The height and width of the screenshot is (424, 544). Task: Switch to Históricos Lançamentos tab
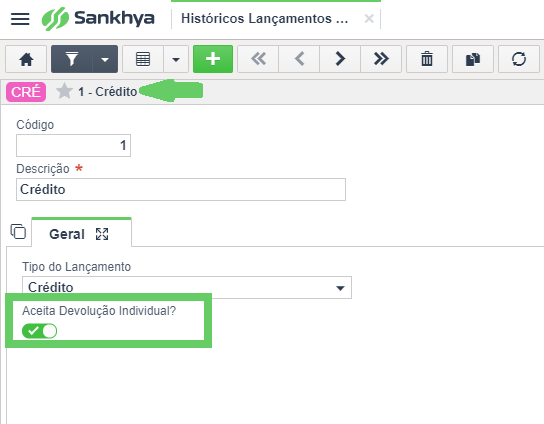(264, 19)
